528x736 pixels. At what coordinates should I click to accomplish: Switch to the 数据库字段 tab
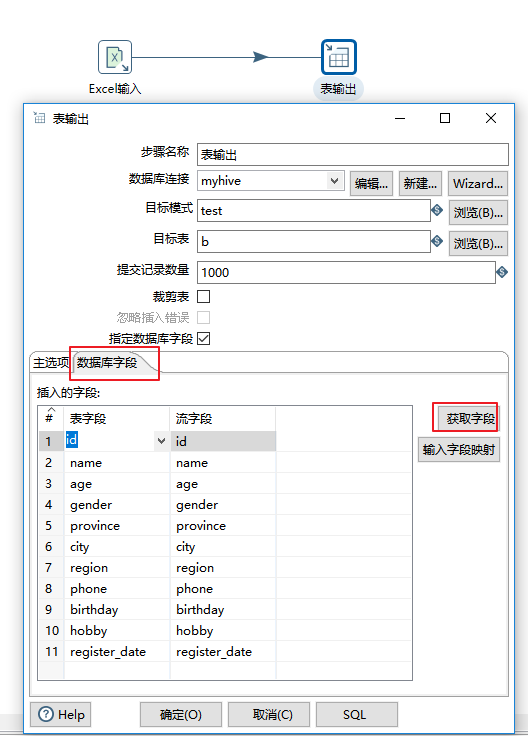107,362
